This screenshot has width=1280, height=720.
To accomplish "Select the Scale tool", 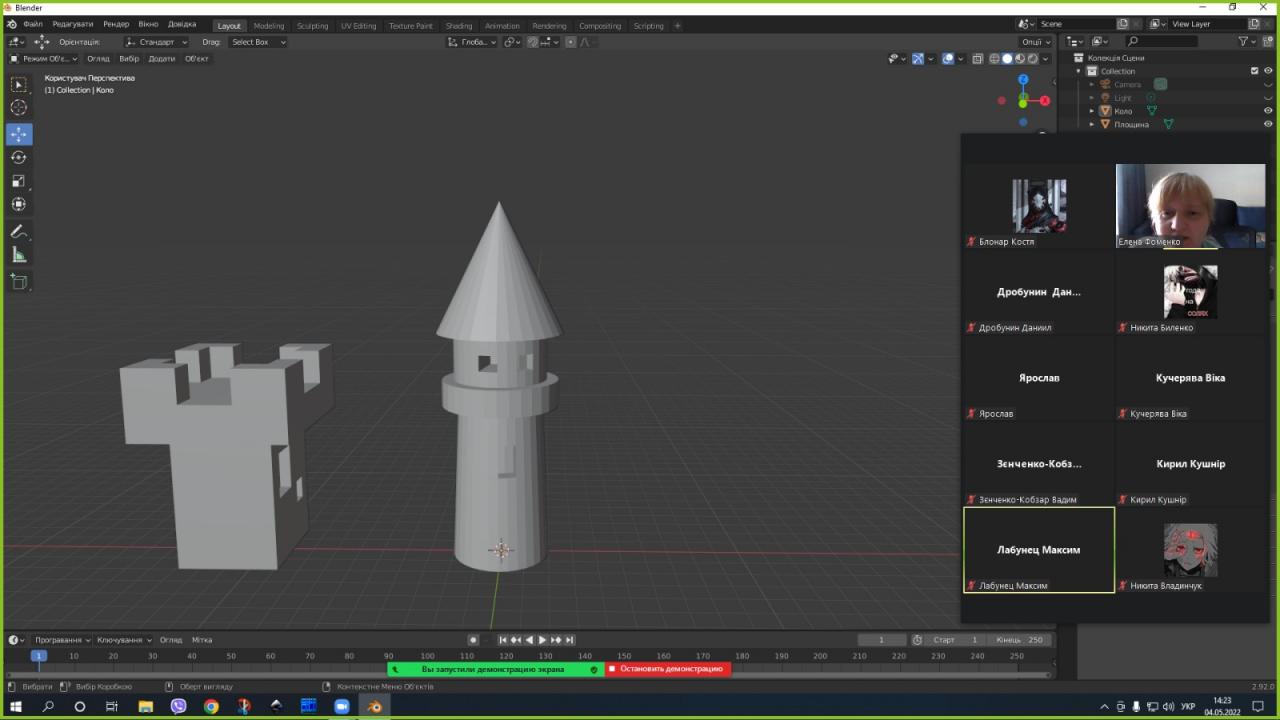I will click(x=19, y=181).
